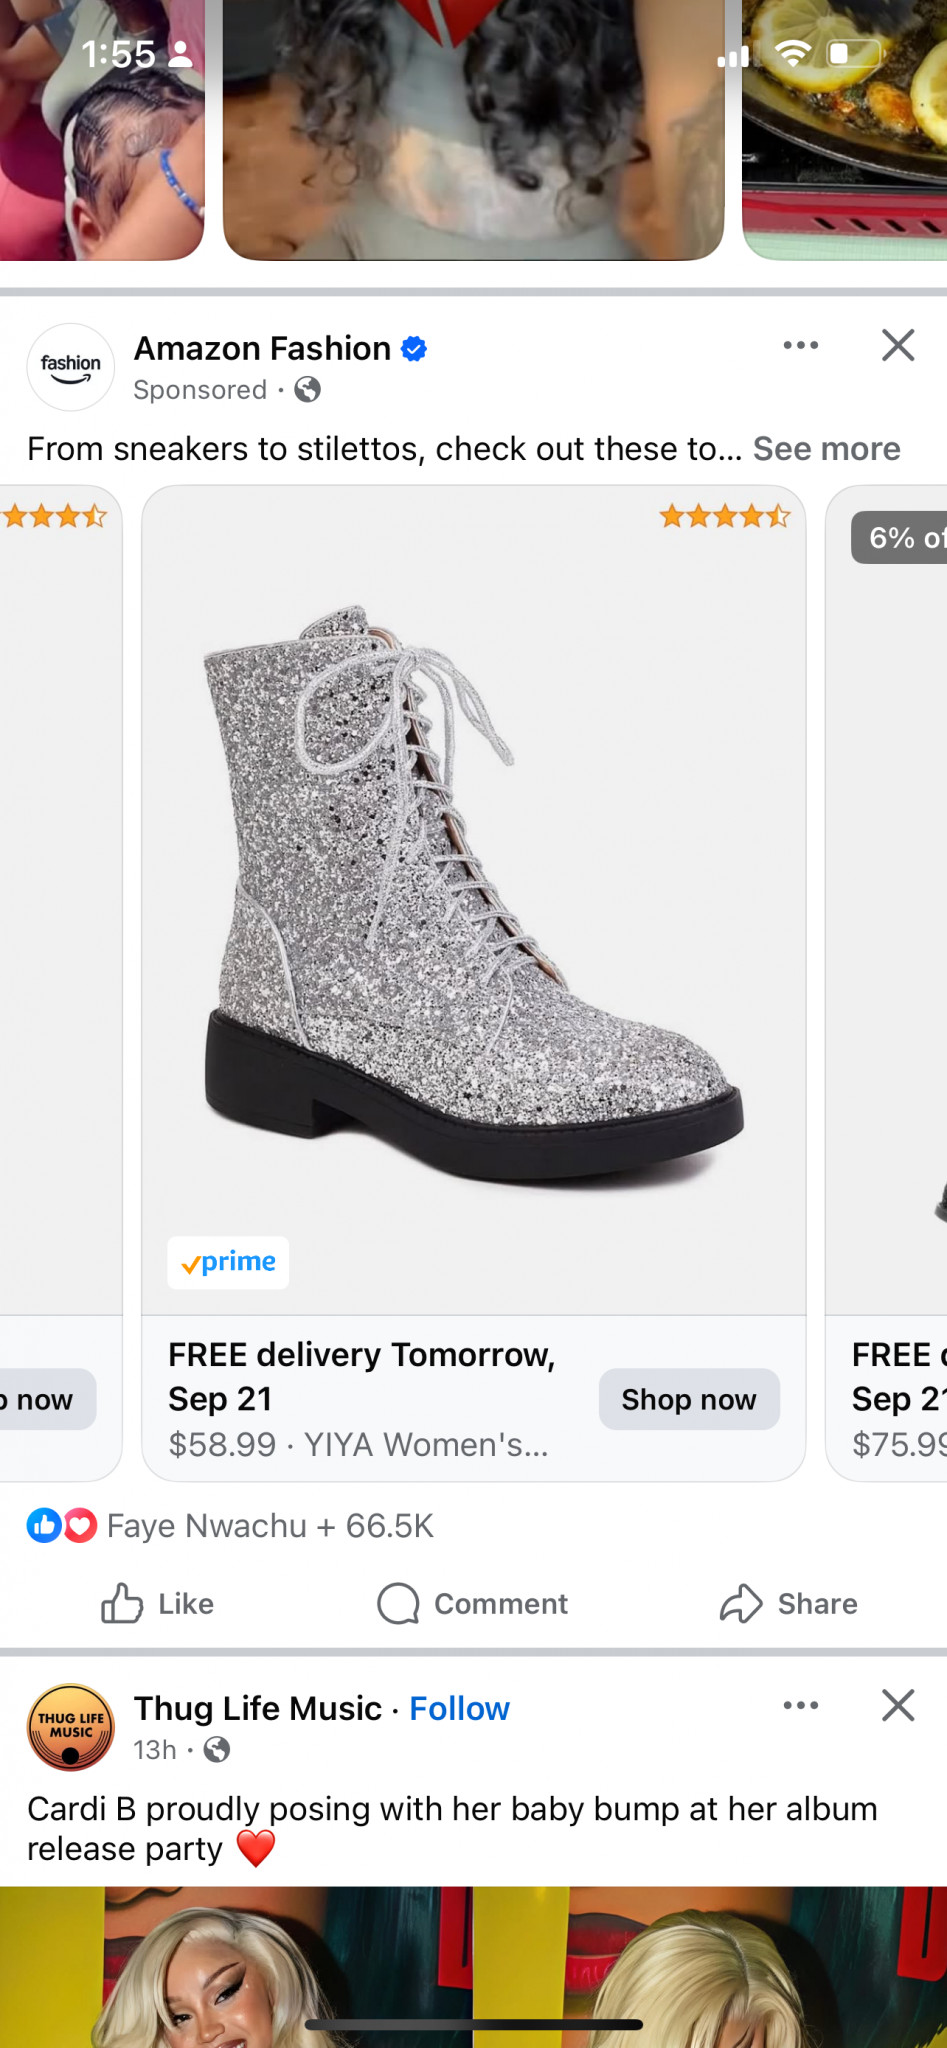The height and width of the screenshot is (2048, 947).
Task: Comment on the Amazon Fashion post
Action: tap(472, 1604)
